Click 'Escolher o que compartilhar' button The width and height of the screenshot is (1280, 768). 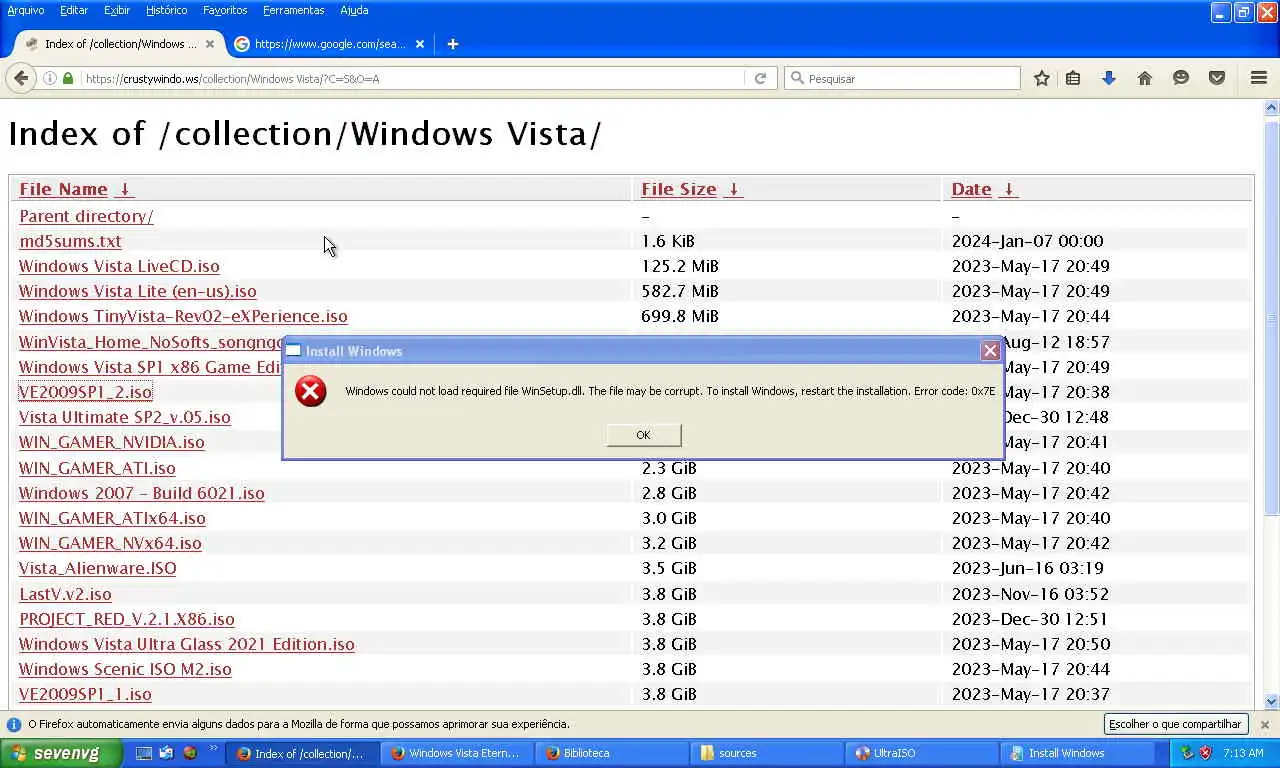click(1175, 724)
